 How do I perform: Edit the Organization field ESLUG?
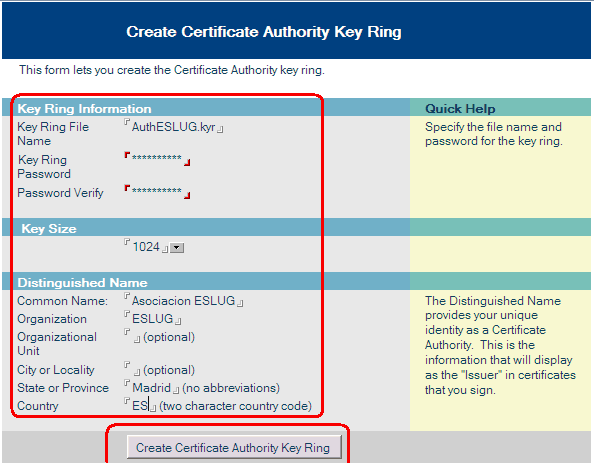coord(153,319)
